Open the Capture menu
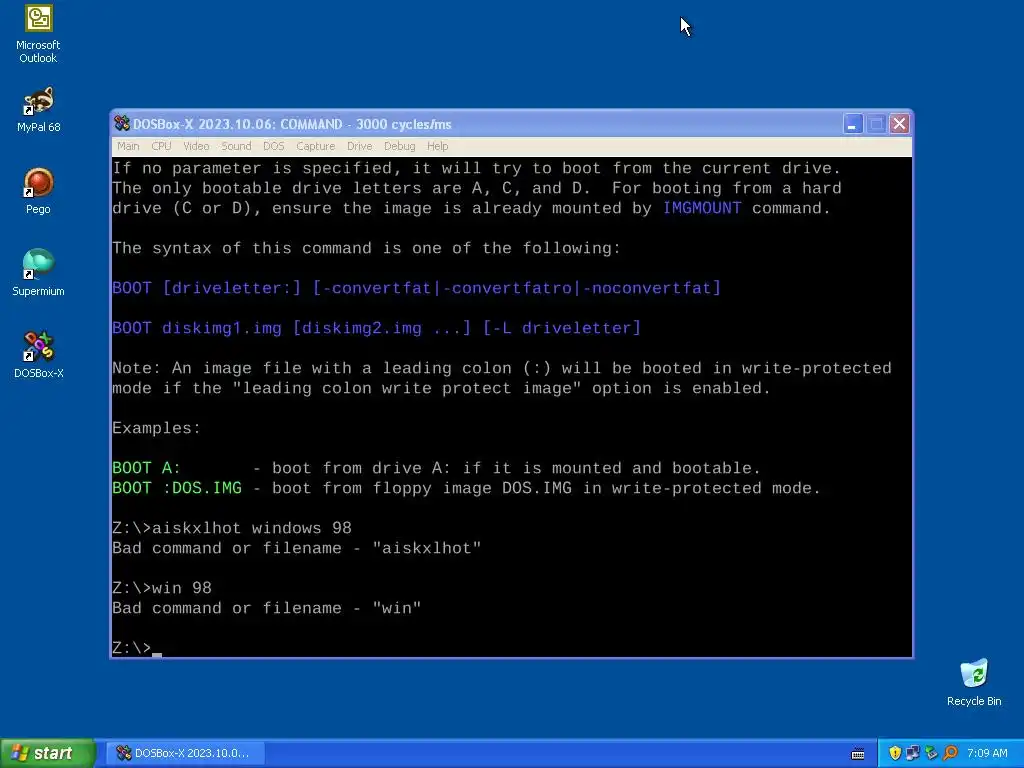 tap(315, 146)
